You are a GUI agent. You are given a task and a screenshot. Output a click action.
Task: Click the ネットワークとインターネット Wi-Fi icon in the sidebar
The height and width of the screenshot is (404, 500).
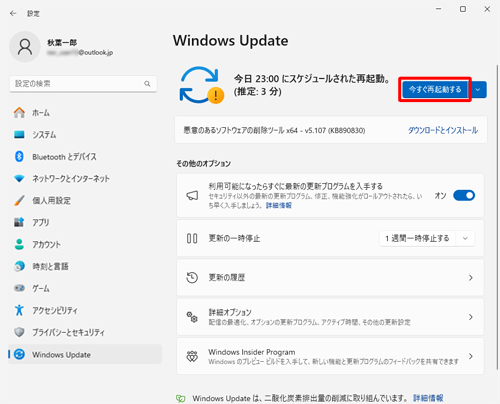click(19, 178)
